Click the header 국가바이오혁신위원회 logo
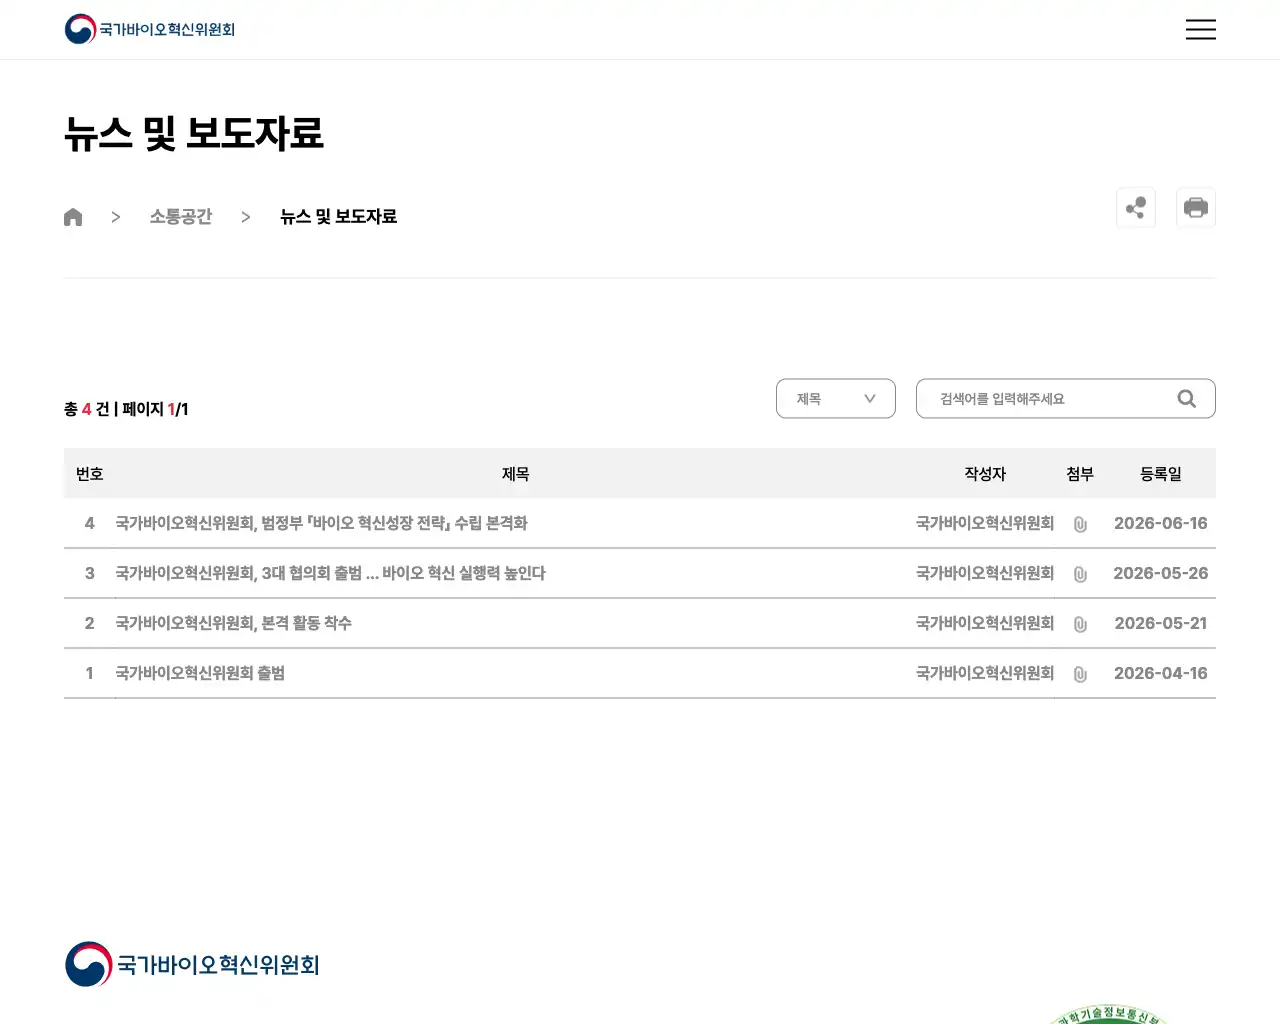 coord(150,29)
